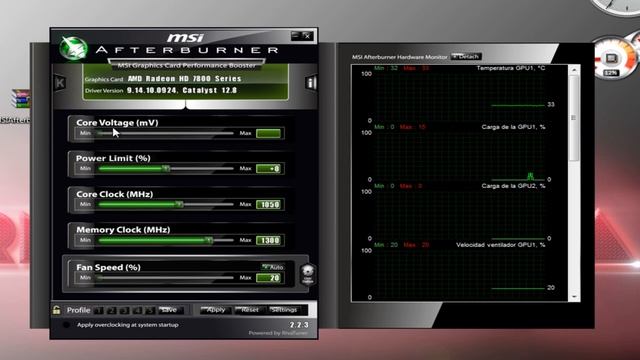
Task: Click the Core Voltage (mV) label
Action: click(x=117, y=122)
